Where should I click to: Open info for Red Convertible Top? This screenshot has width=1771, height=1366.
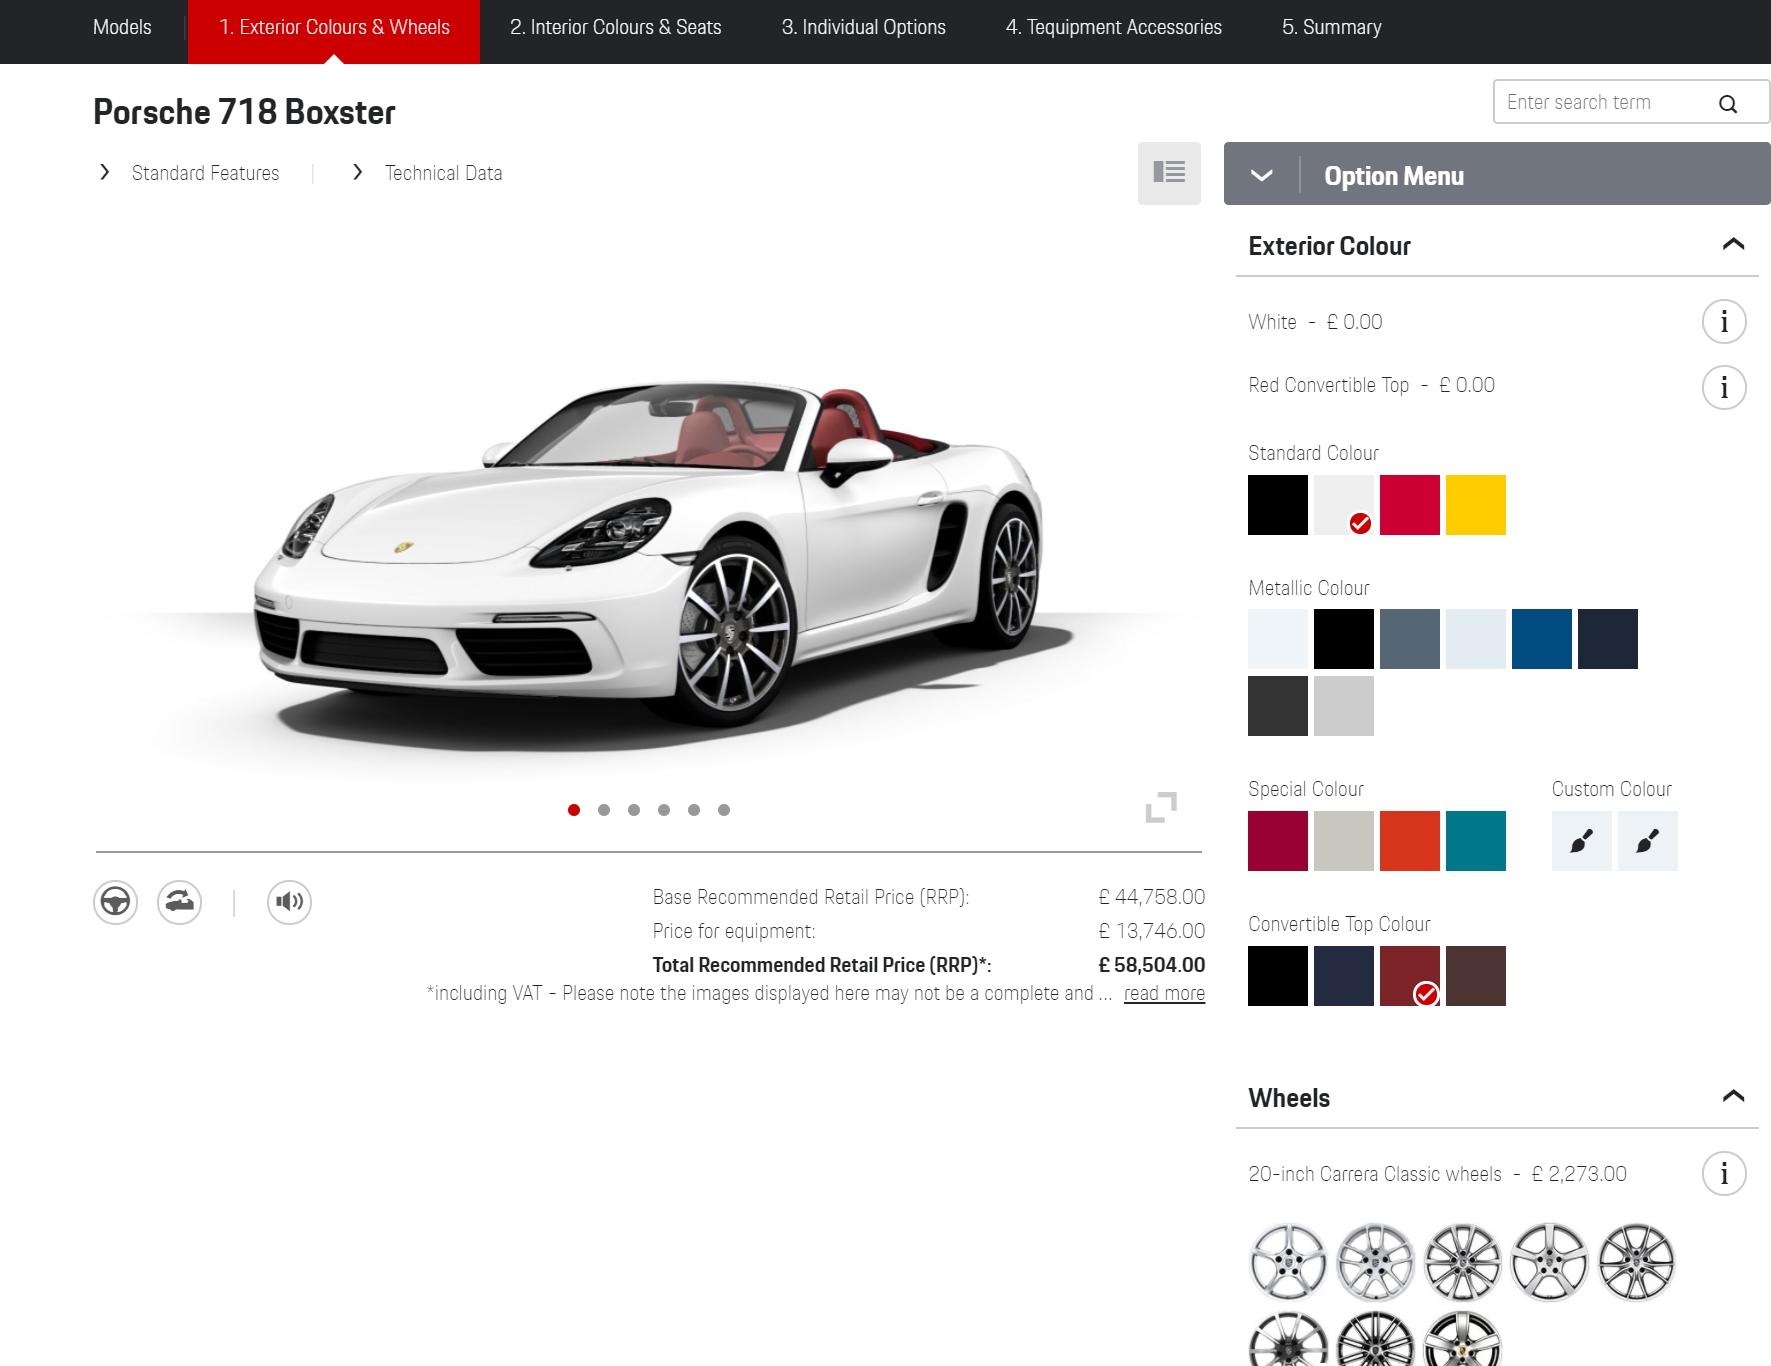[x=1724, y=387]
